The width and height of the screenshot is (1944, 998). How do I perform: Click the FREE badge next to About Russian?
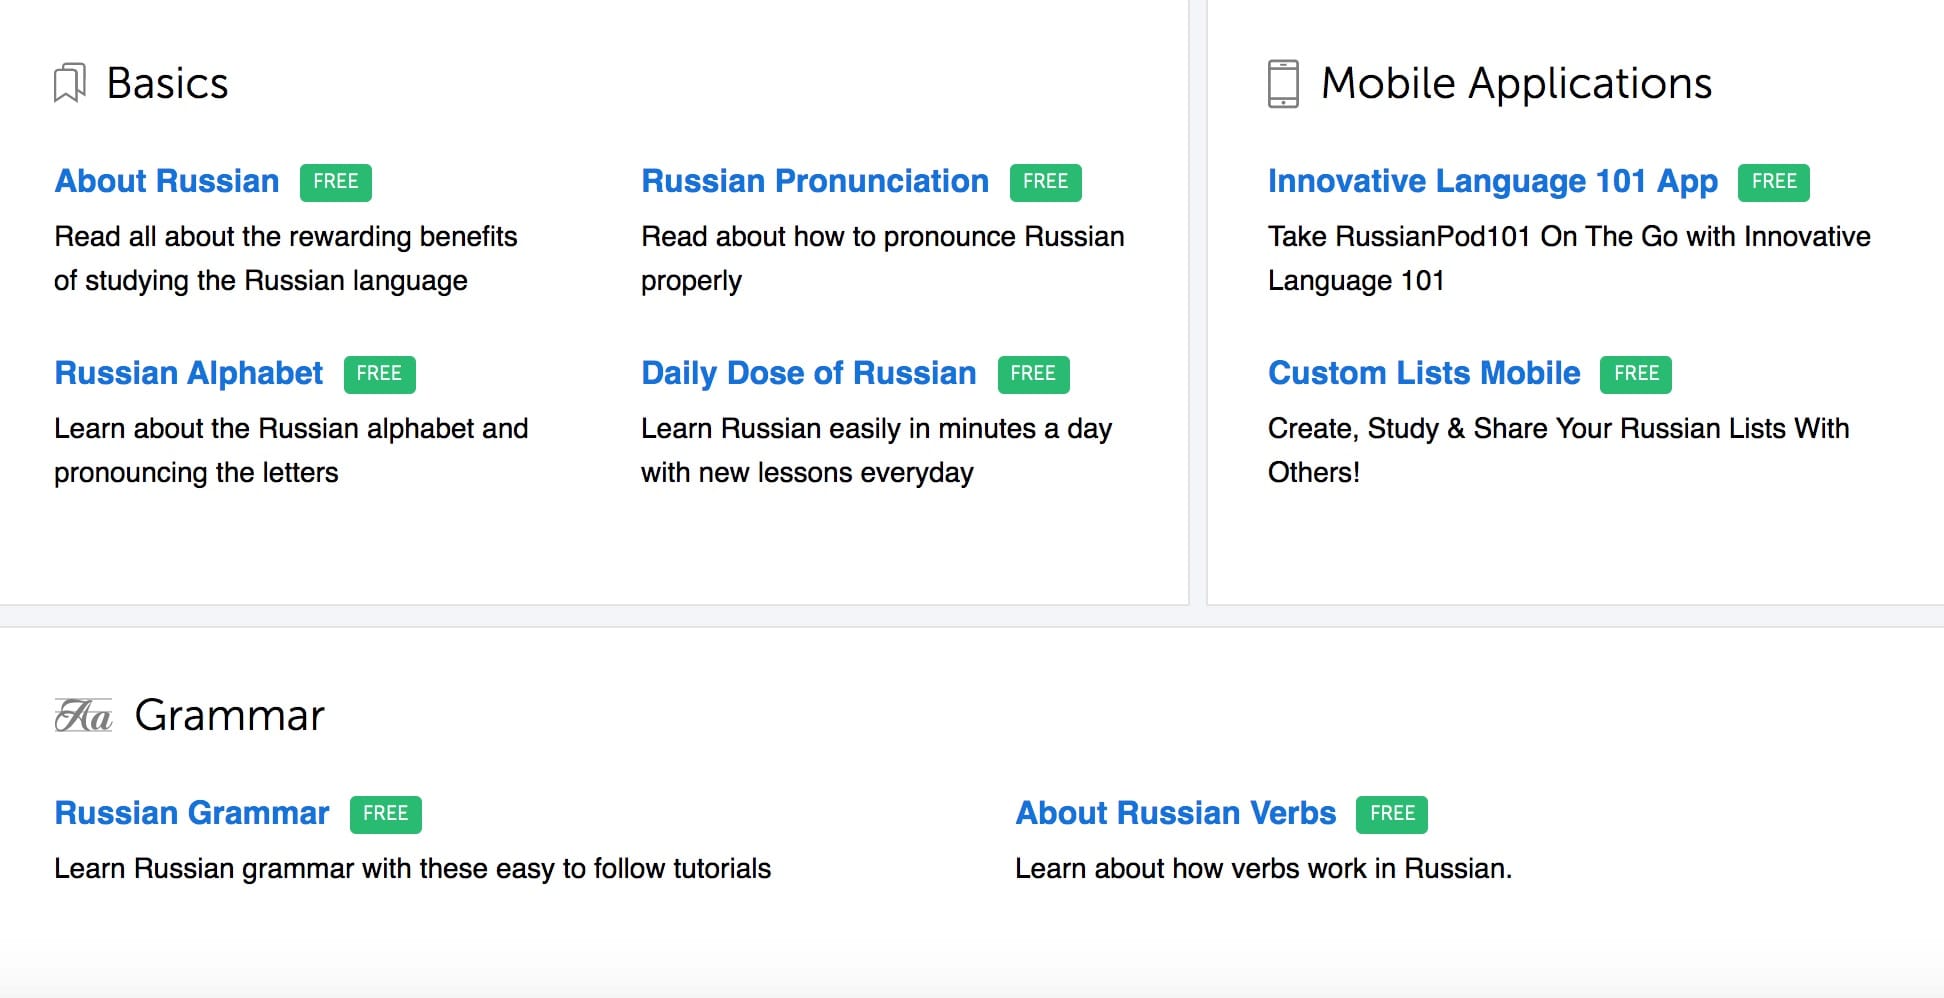click(x=336, y=182)
